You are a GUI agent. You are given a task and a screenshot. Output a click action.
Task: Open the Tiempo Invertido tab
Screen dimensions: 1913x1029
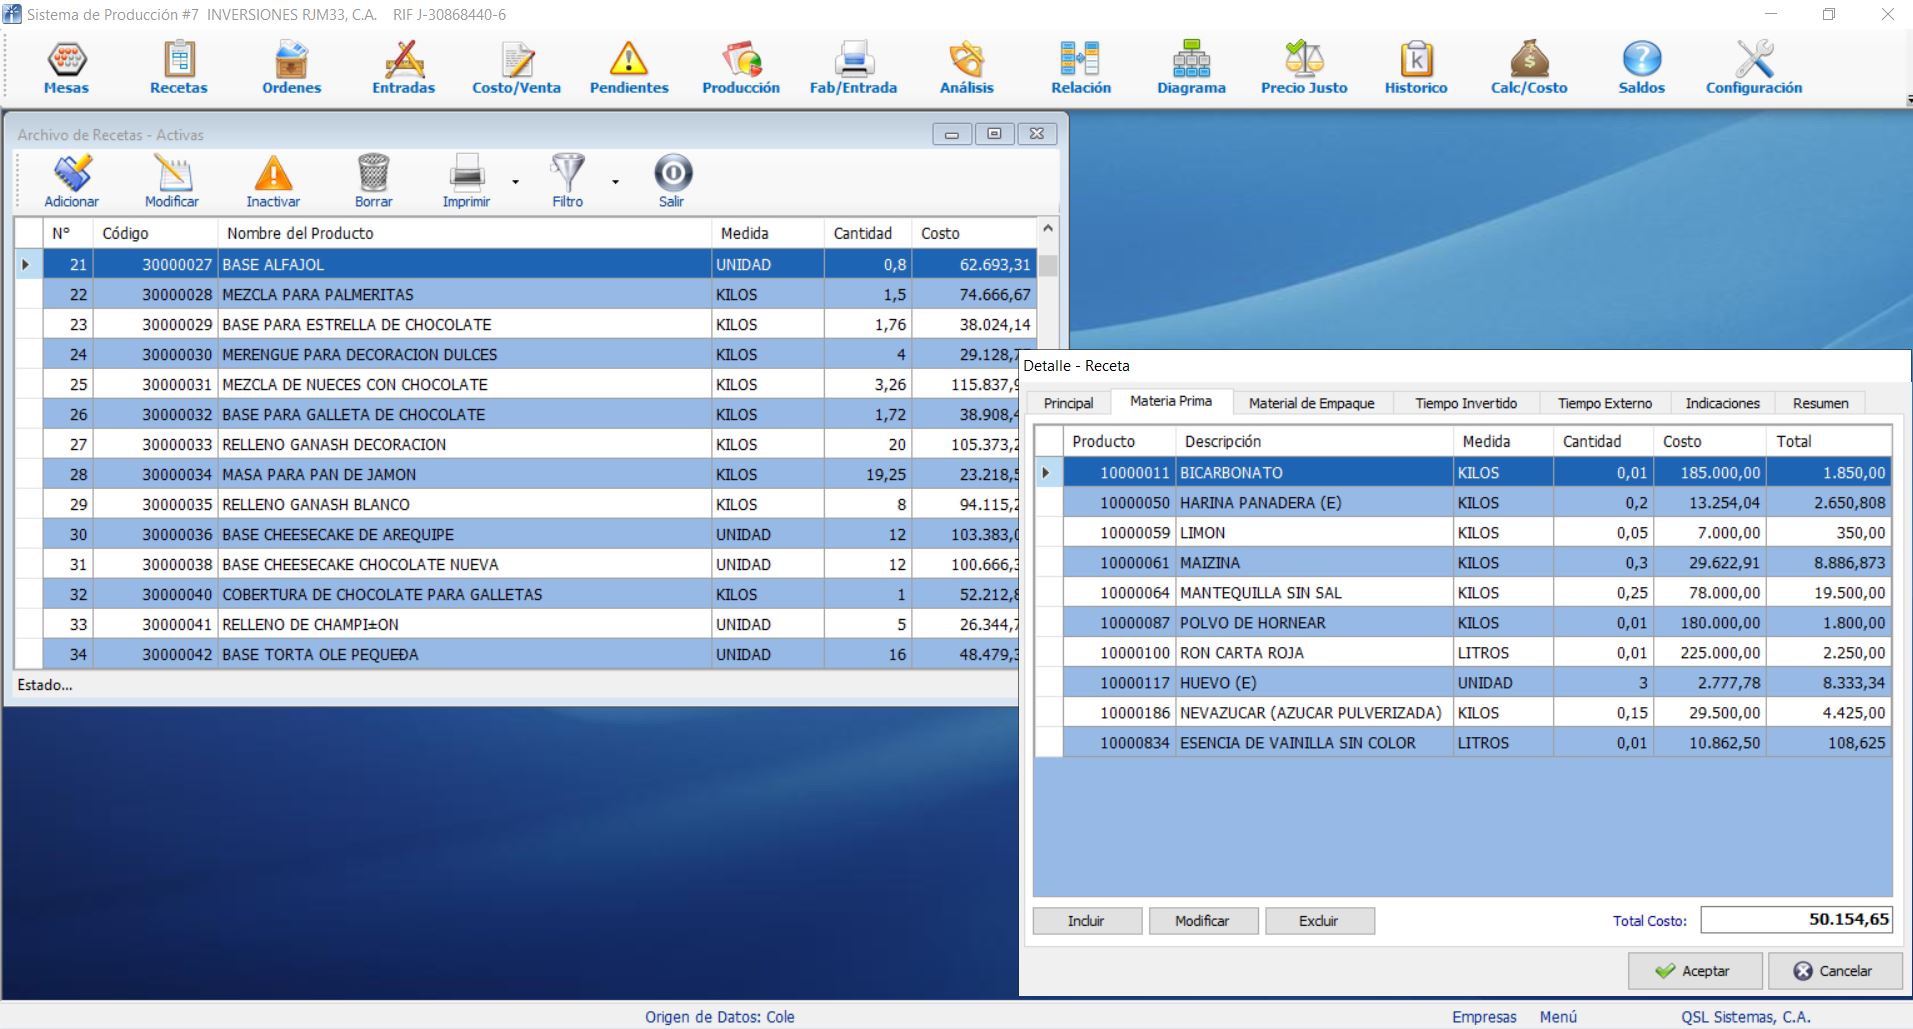coord(1466,403)
